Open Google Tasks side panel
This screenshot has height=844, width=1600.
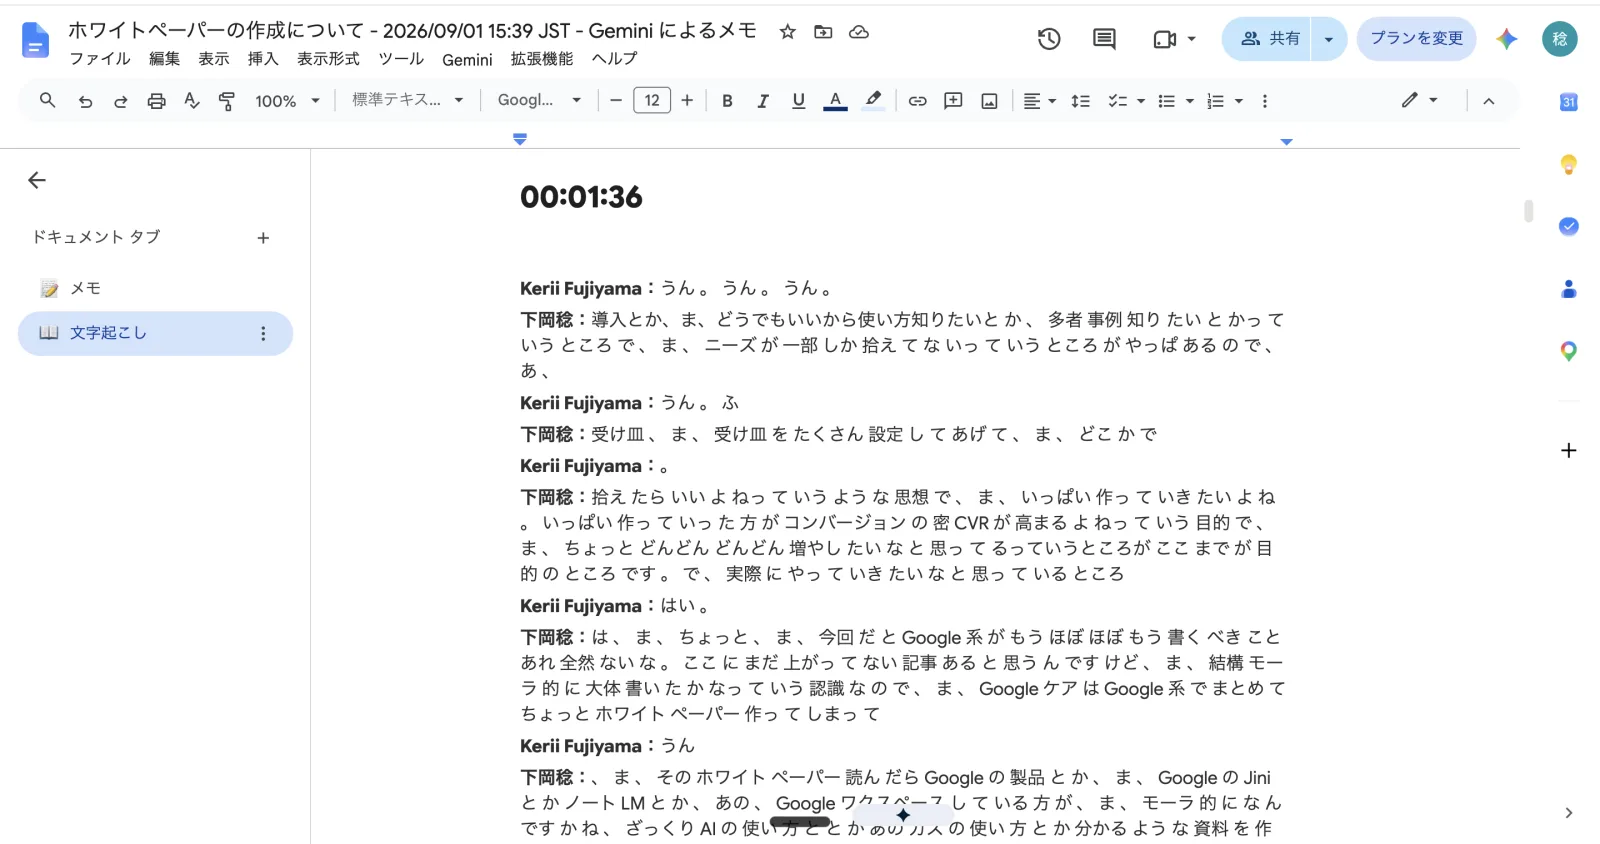[1569, 226]
